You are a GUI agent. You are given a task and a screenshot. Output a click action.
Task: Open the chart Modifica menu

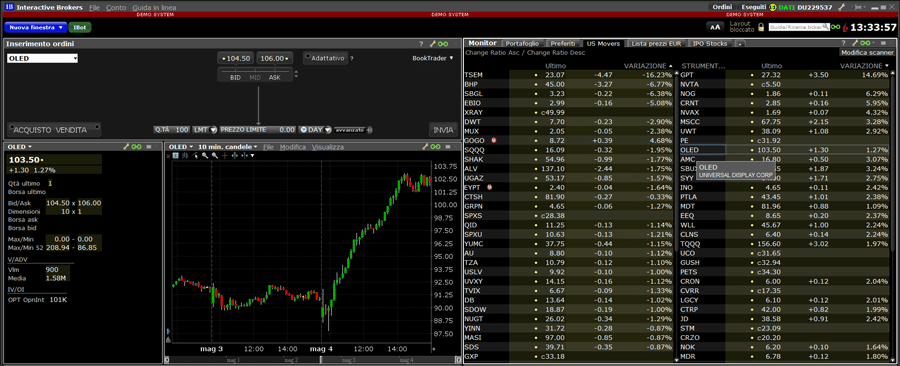coord(293,147)
